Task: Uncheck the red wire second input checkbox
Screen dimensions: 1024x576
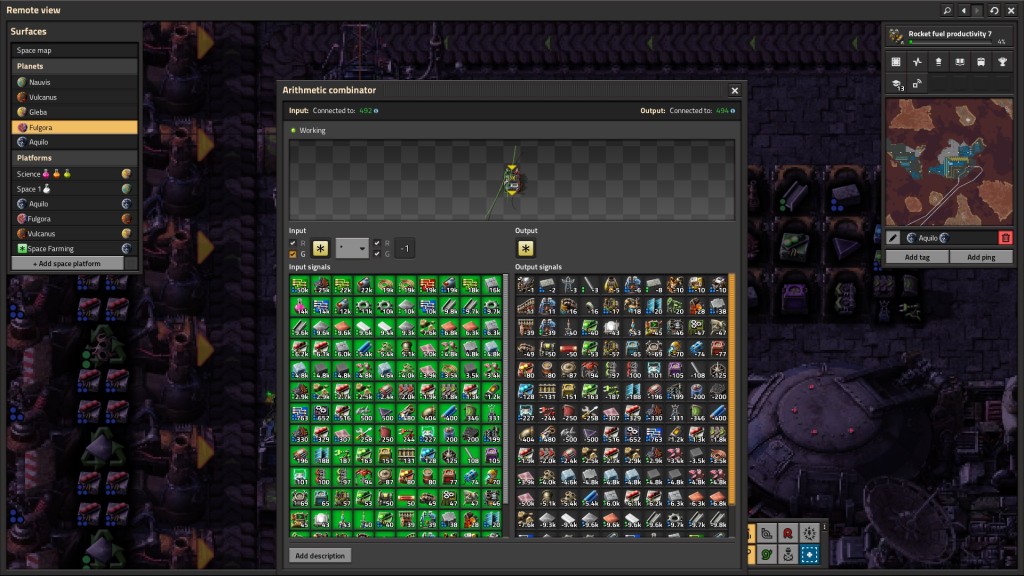Action: 376,243
